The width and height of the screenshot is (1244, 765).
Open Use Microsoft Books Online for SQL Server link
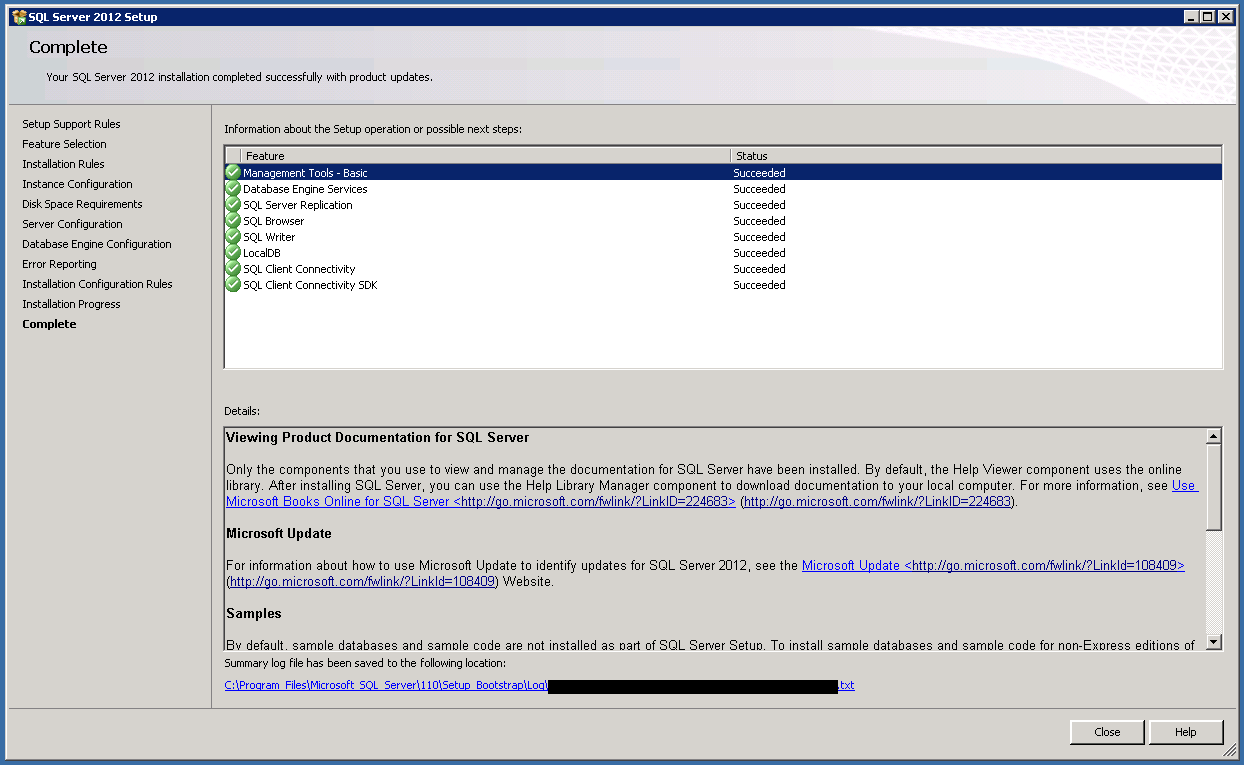point(481,501)
